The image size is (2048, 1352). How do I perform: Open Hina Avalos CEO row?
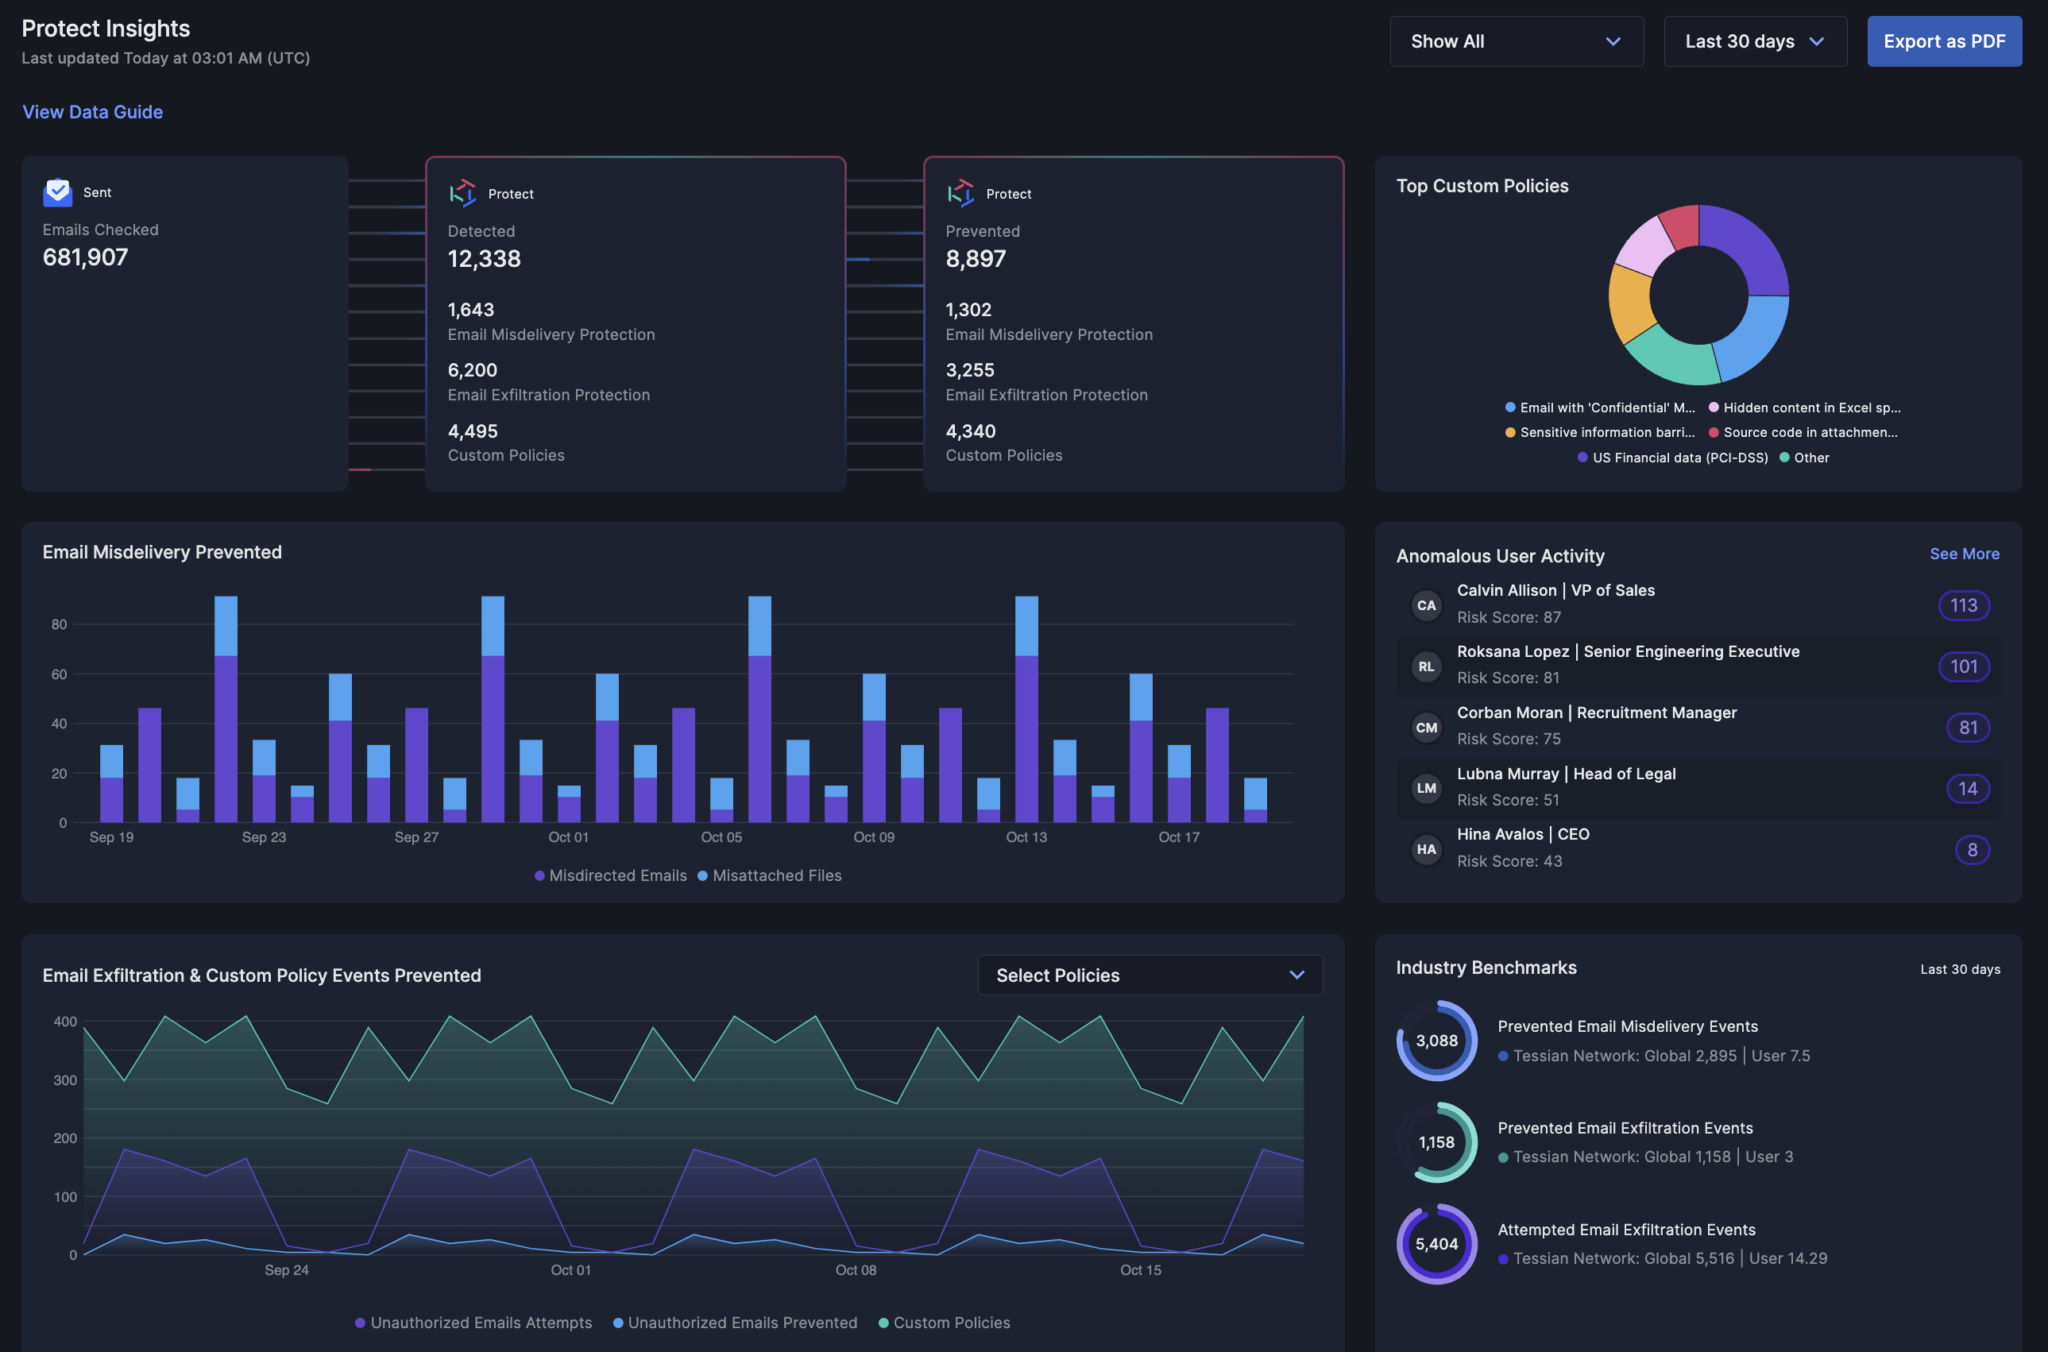(x=1698, y=849)
